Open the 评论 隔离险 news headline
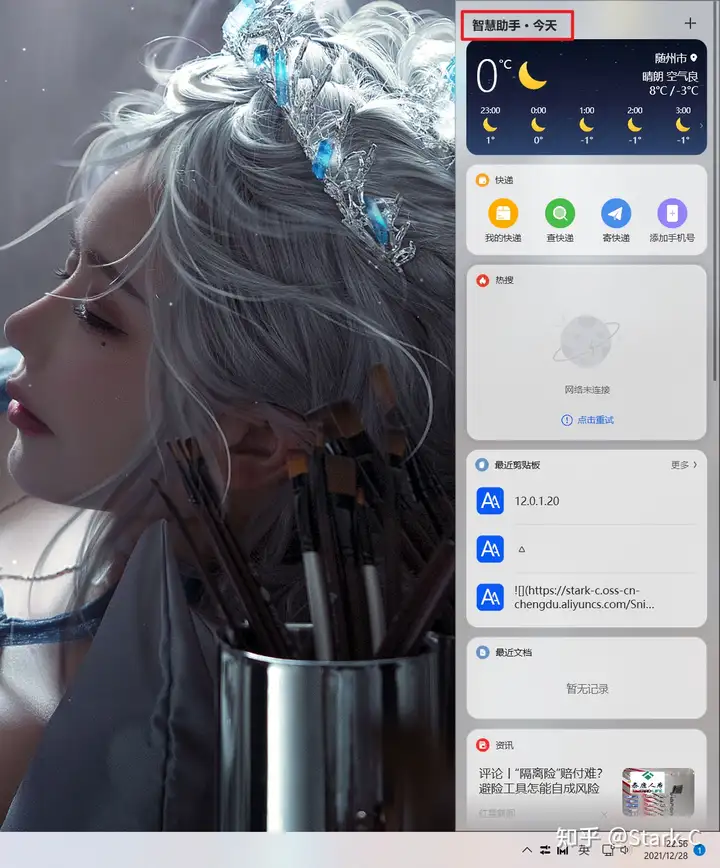Viewport: 720px width, 868px height. 541,781
